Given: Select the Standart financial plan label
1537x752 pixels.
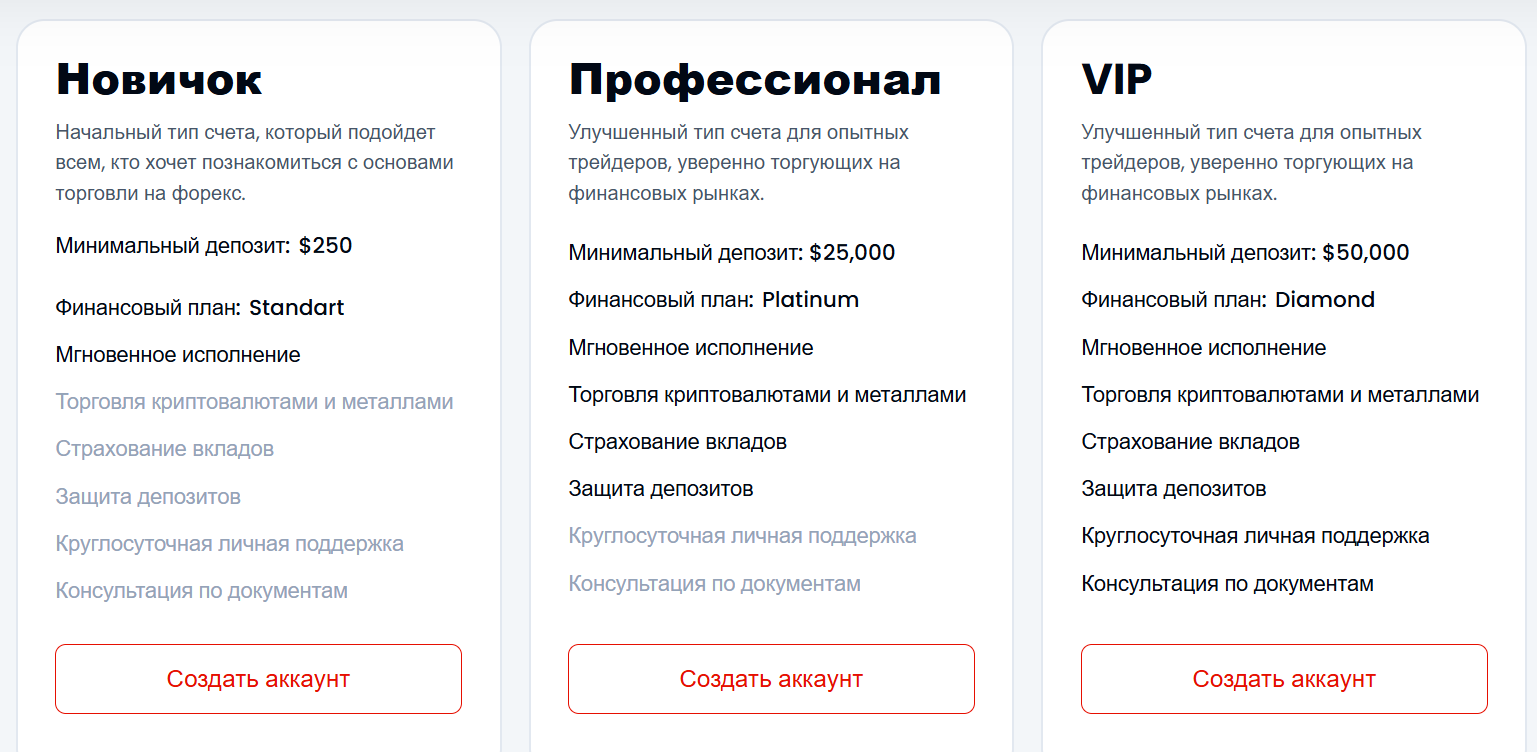Looking at the screenshot, I should 296,308.
